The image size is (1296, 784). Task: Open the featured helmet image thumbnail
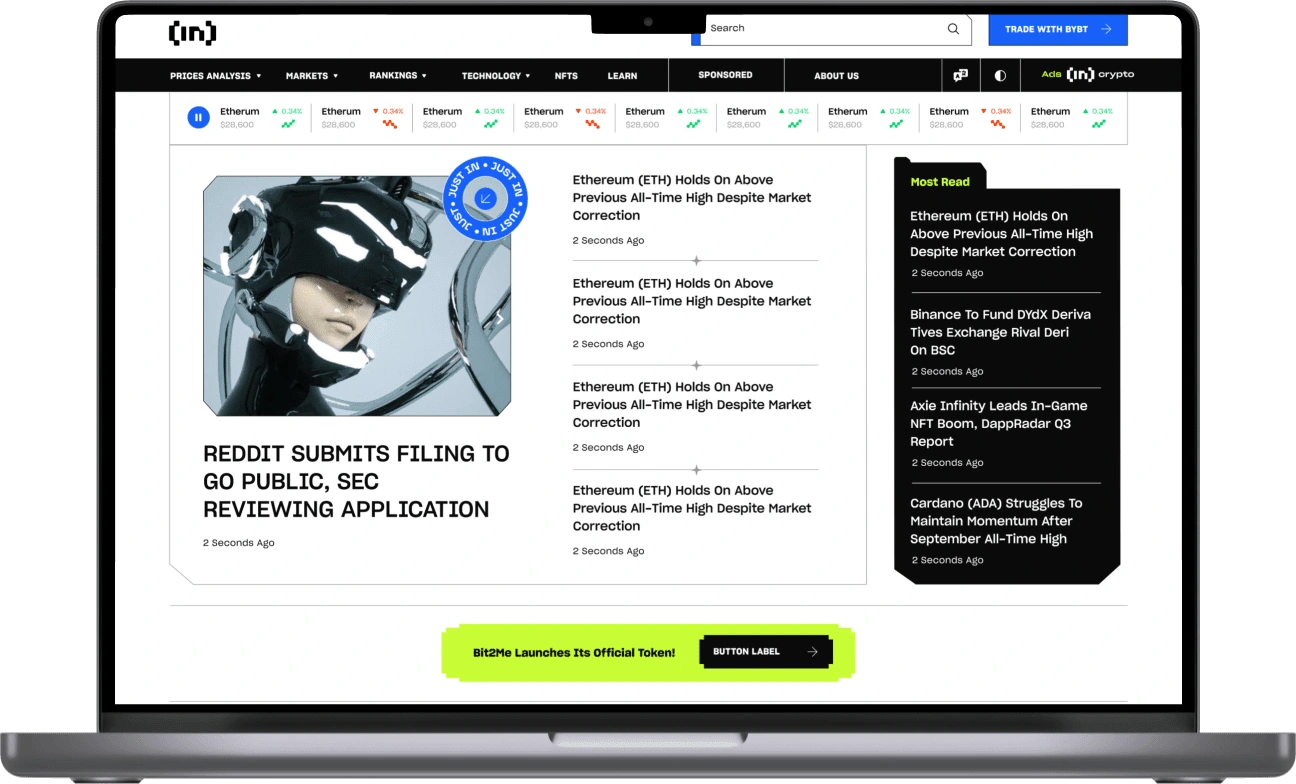pos(357,296)
